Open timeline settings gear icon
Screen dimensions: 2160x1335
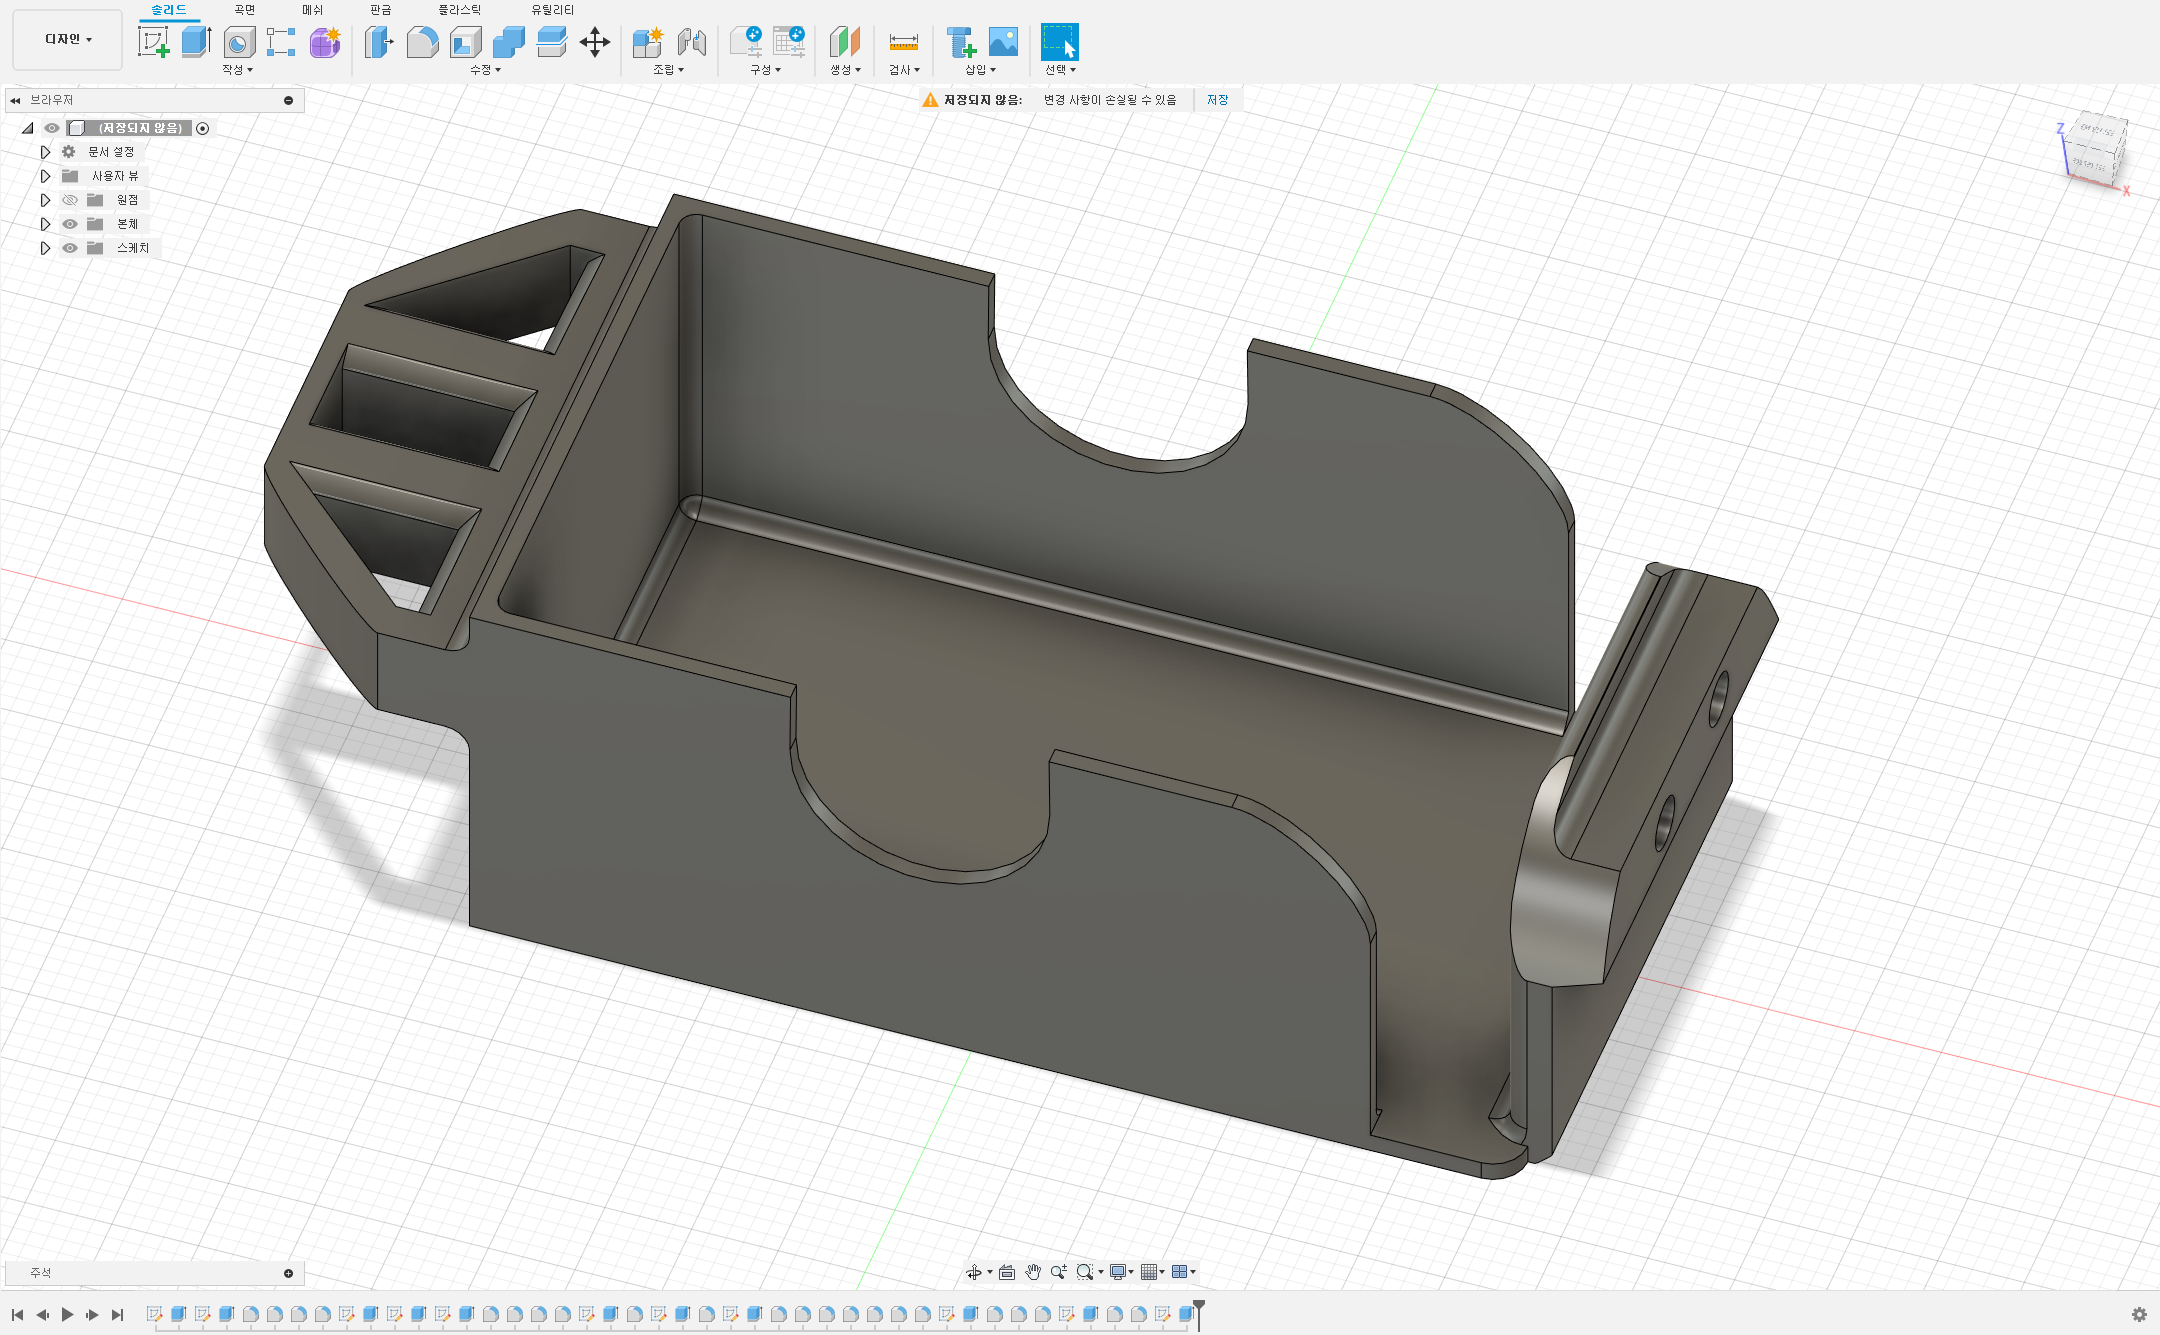click(x=2139, y=1314)
